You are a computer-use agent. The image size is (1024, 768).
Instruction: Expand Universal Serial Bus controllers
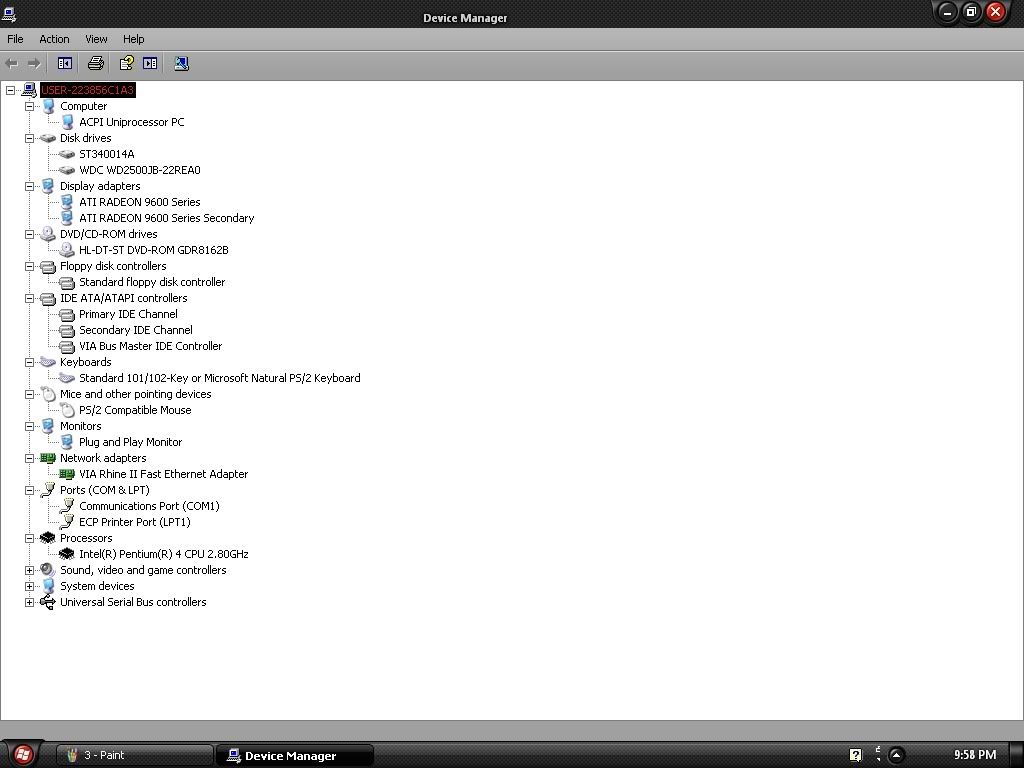pyautogui.click(x=29, y=602)
